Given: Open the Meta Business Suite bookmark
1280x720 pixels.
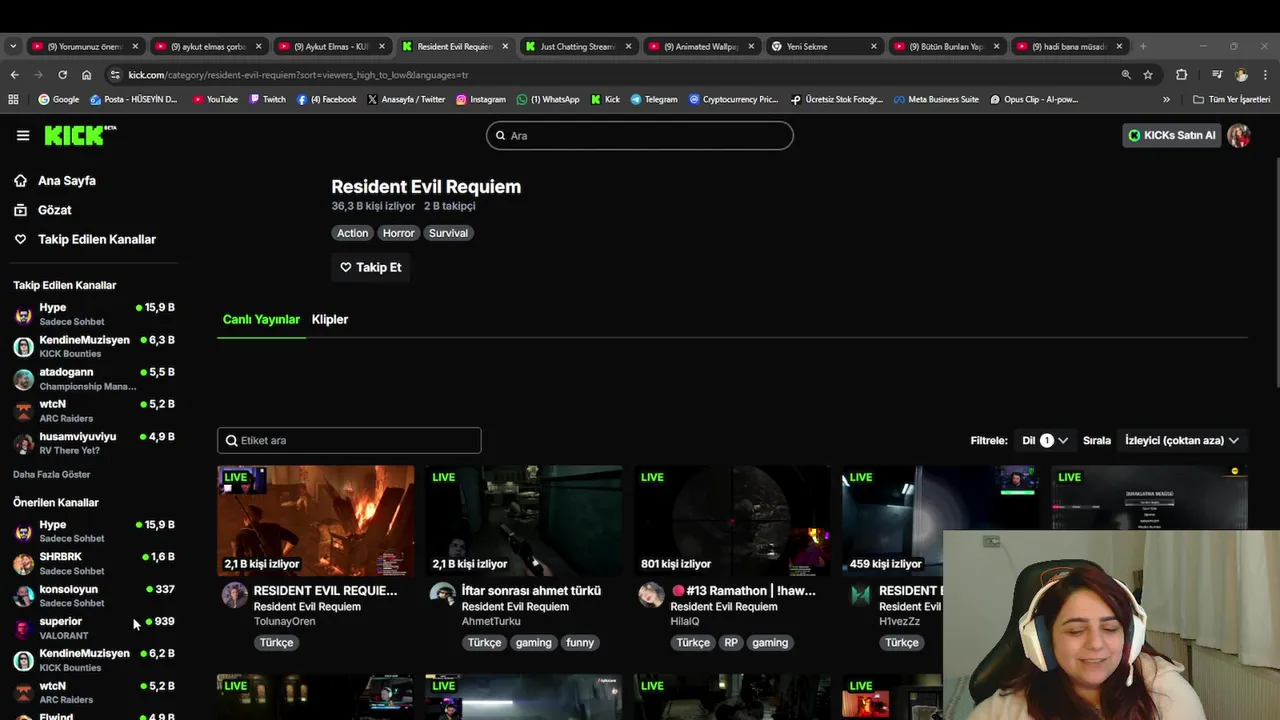Looking at the screenshot, I should point(936,99).
